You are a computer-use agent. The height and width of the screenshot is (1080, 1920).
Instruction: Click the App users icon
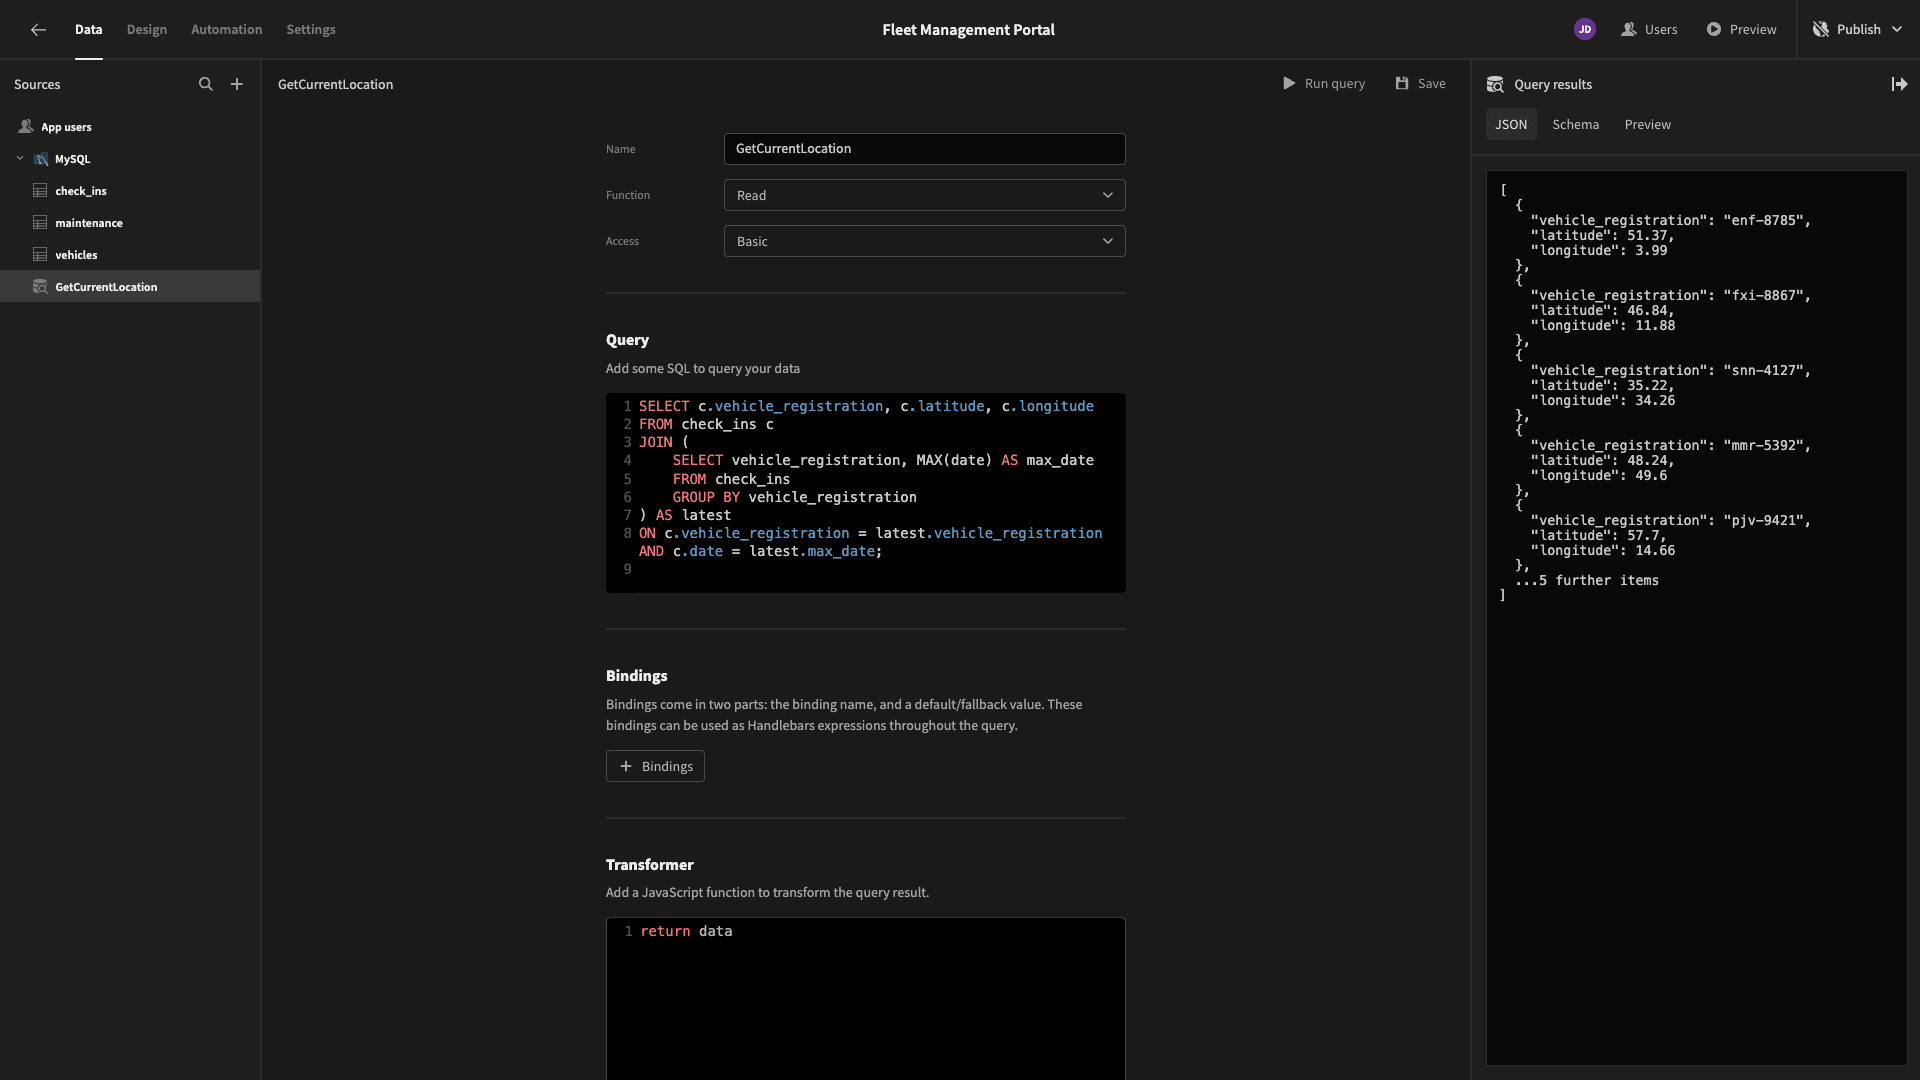pos(26,127)
